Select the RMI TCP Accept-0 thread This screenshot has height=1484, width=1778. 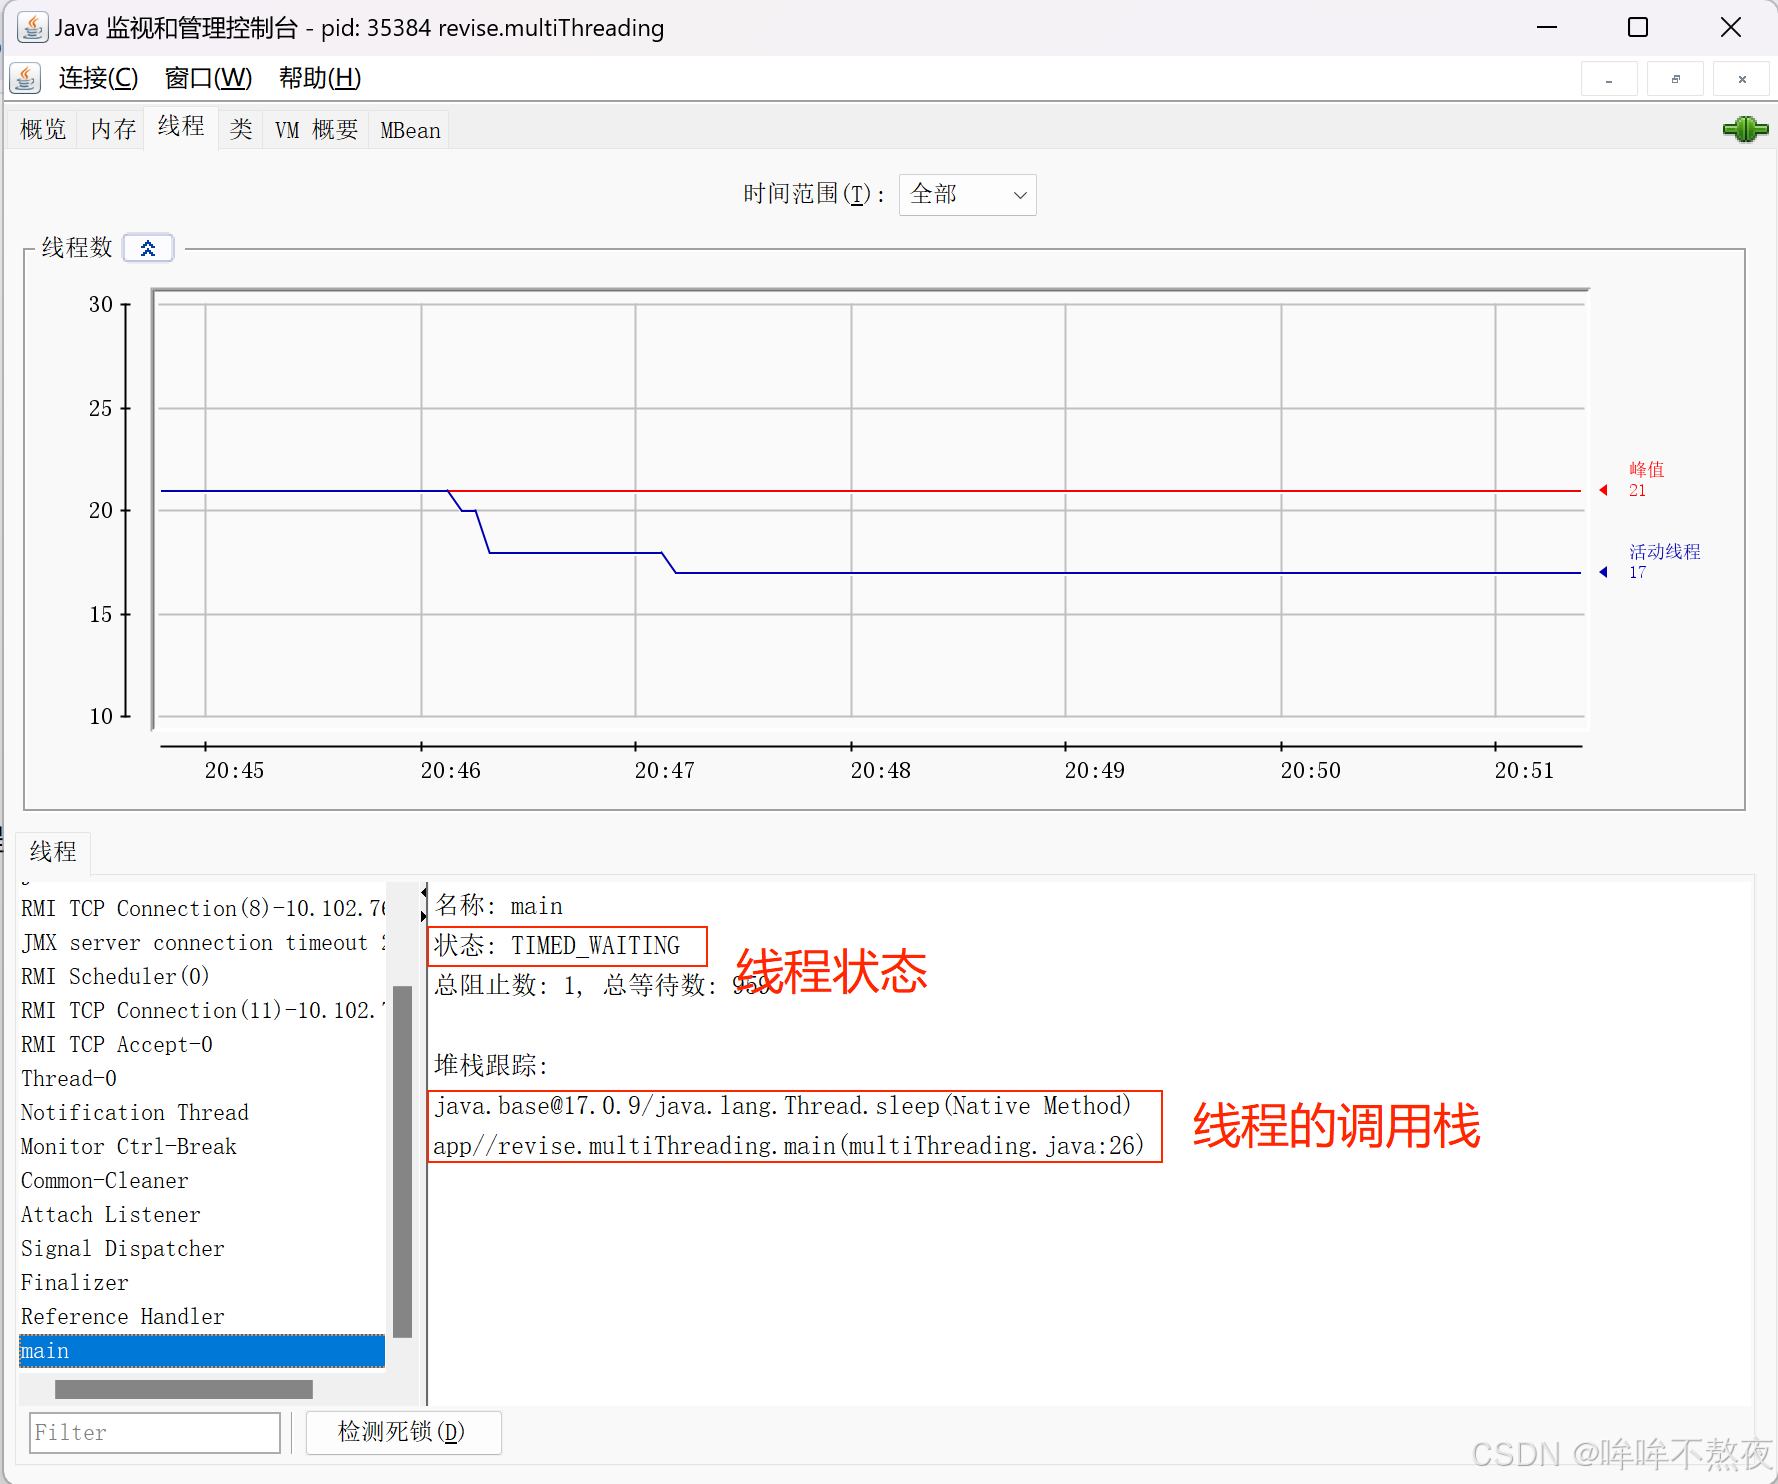[202, 1045]
